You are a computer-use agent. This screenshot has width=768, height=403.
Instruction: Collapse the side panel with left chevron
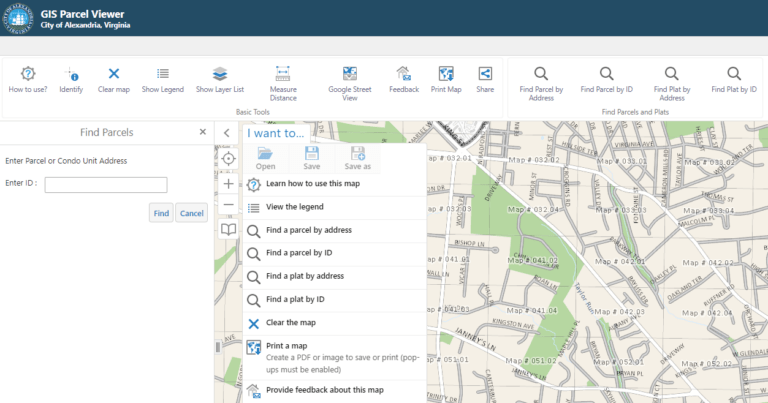227,132
